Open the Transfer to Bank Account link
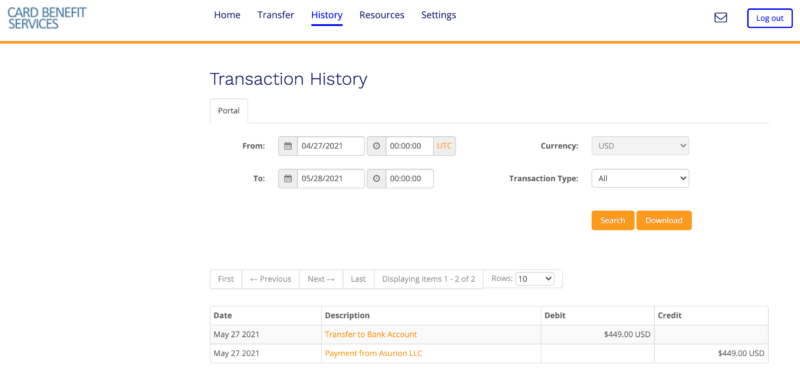The image size is (800, 373). point(371,334)
